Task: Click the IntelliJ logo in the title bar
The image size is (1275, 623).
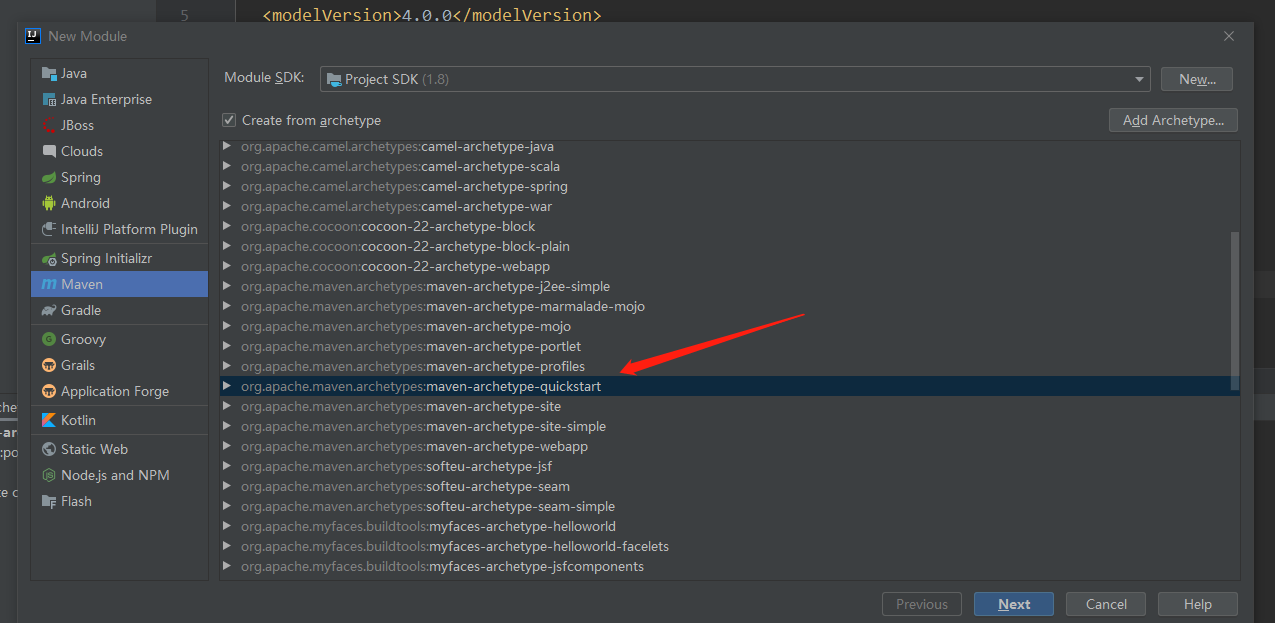Action: (x=33, y=36)
